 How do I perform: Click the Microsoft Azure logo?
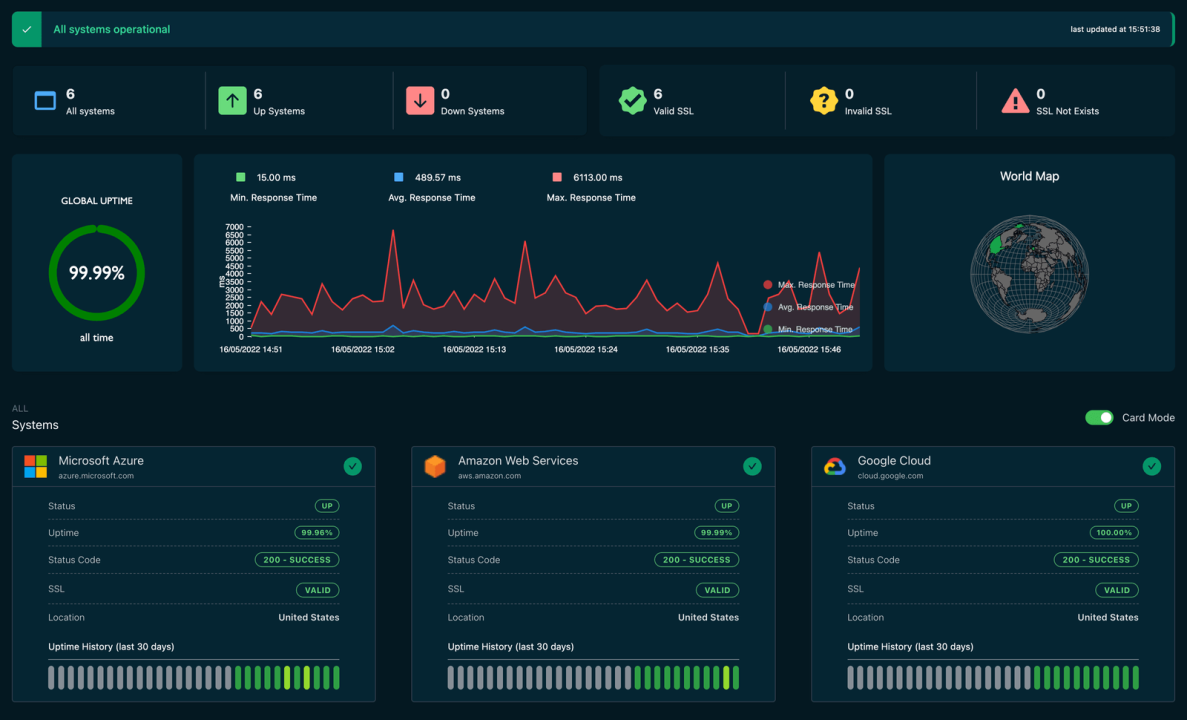click(x=36, y=467)
